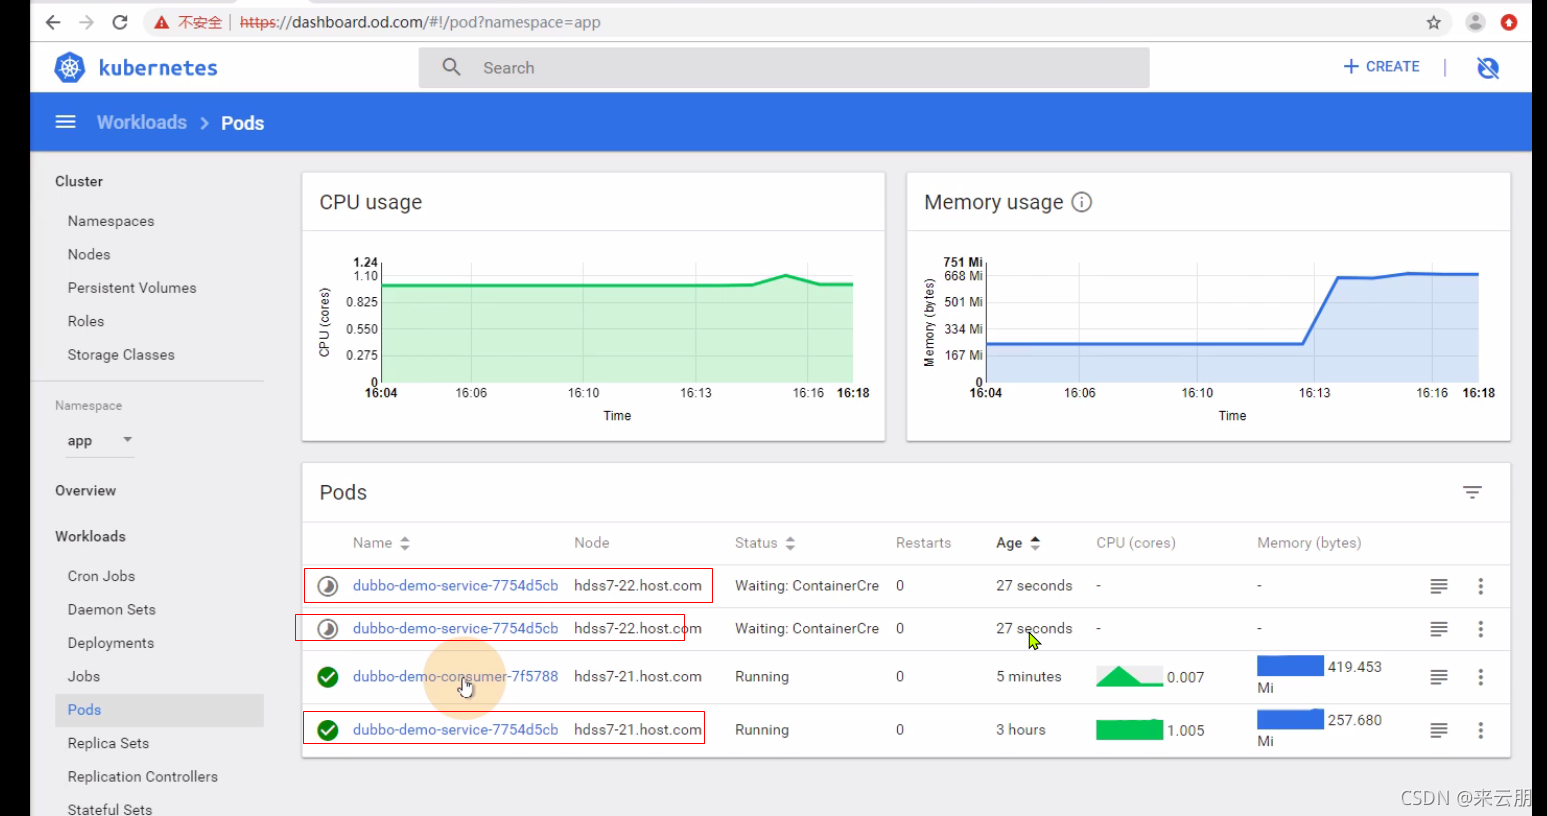The width and height of the screenshot is (1547, 816).
Task: Bookmark this page with the star icon
Action: [1434, 22]
